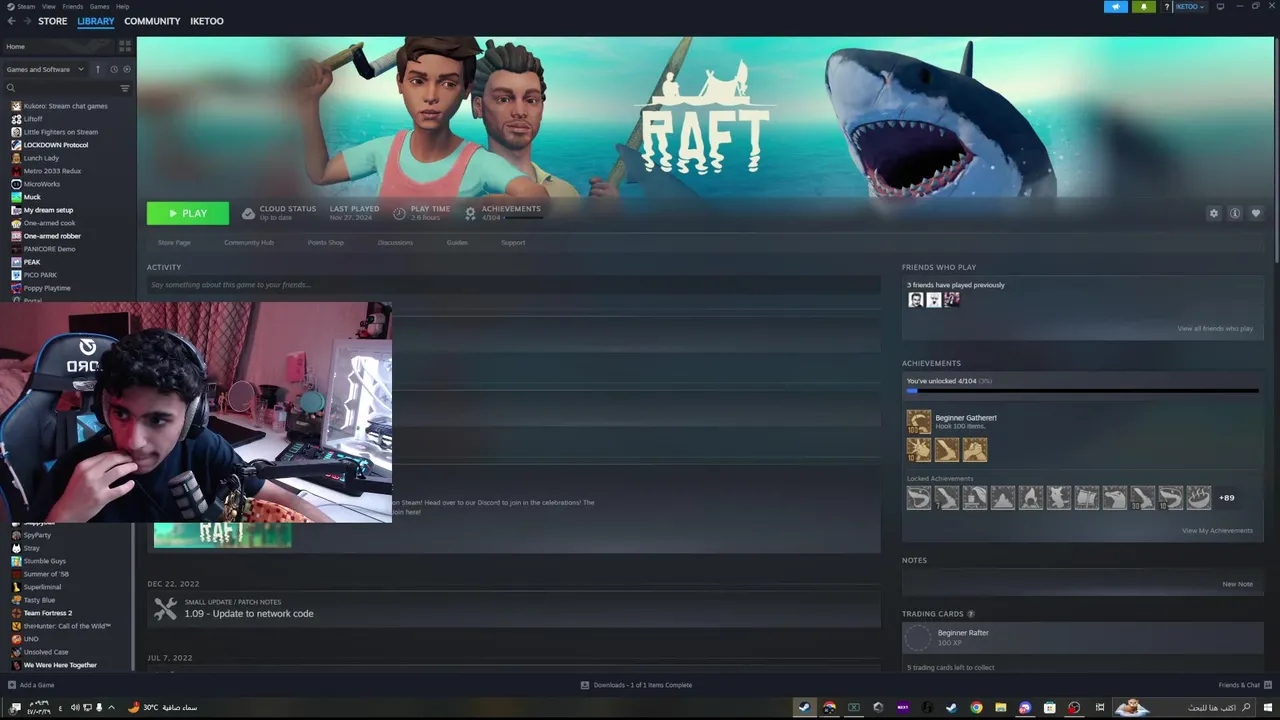
Task: Click the blue announcements megaphone button
Action: tap(1116, 7)
